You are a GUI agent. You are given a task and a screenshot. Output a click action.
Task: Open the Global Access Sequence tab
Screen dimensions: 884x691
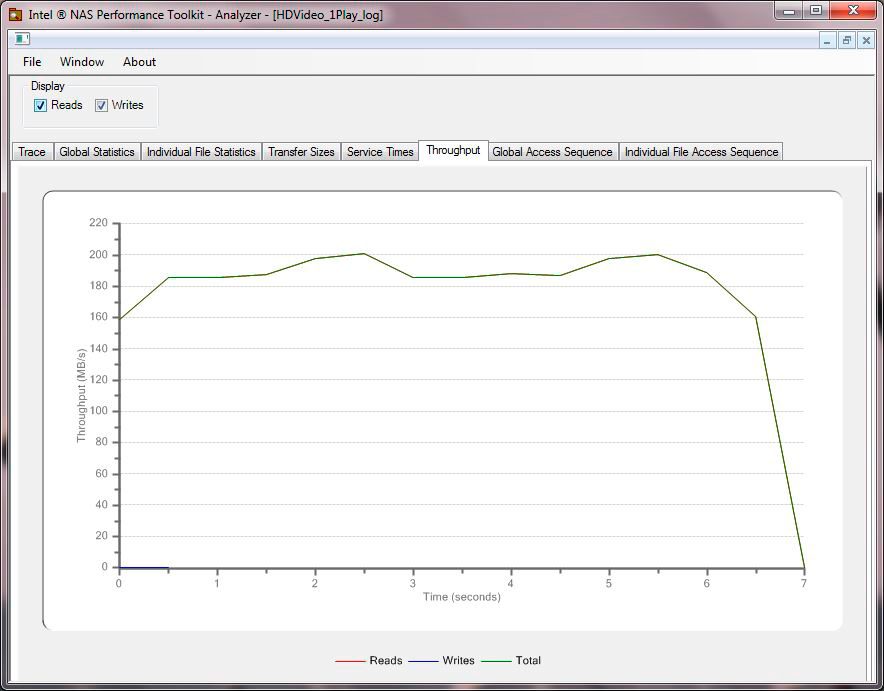pos(552,152)
